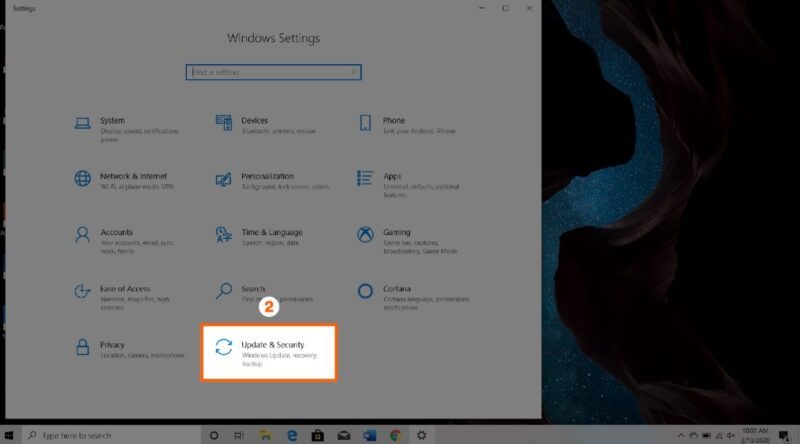Open the Apps settings category

click(409, 184)
